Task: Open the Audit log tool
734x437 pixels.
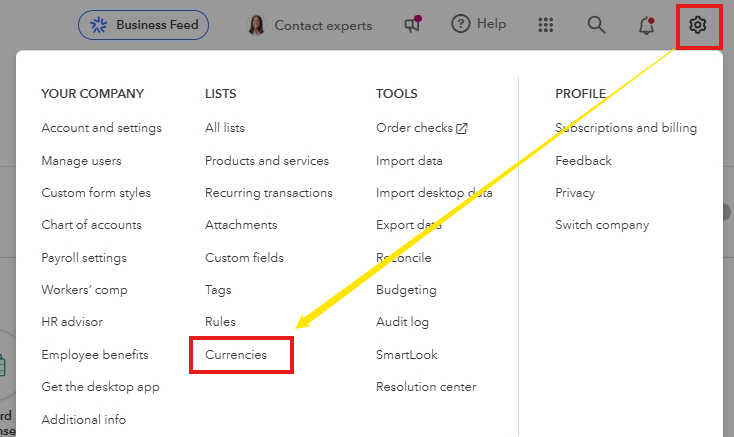Action: (402, 322)
